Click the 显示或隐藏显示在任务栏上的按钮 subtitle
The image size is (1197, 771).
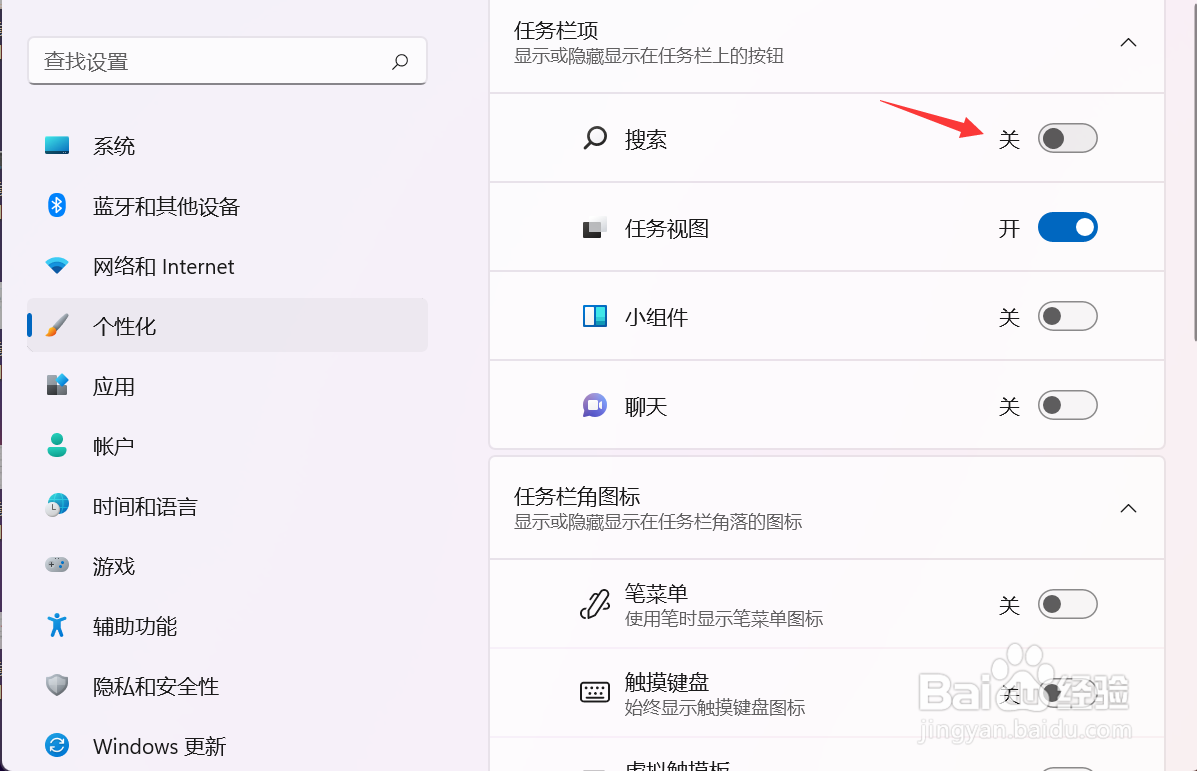pos(649,56)
